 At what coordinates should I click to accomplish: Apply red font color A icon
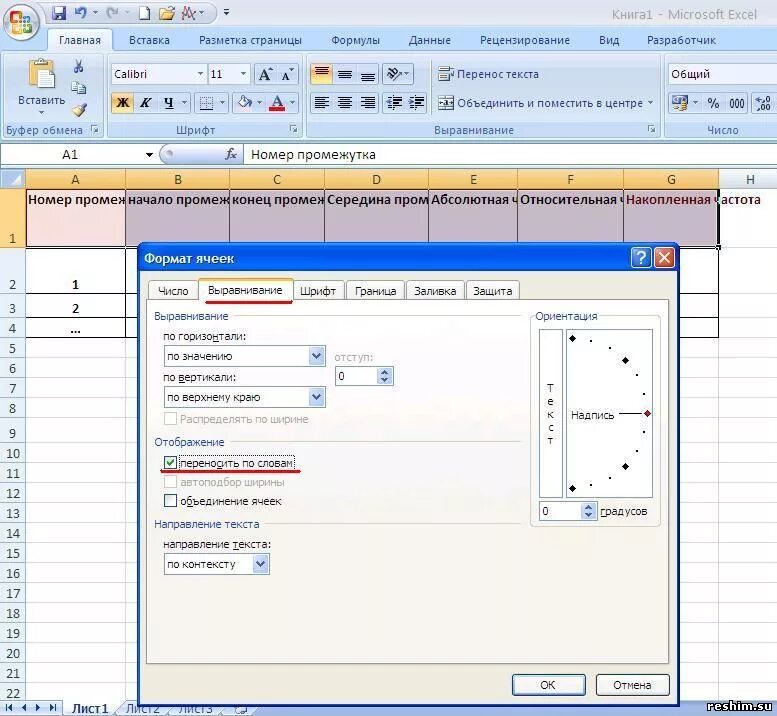tap(277, 103)
